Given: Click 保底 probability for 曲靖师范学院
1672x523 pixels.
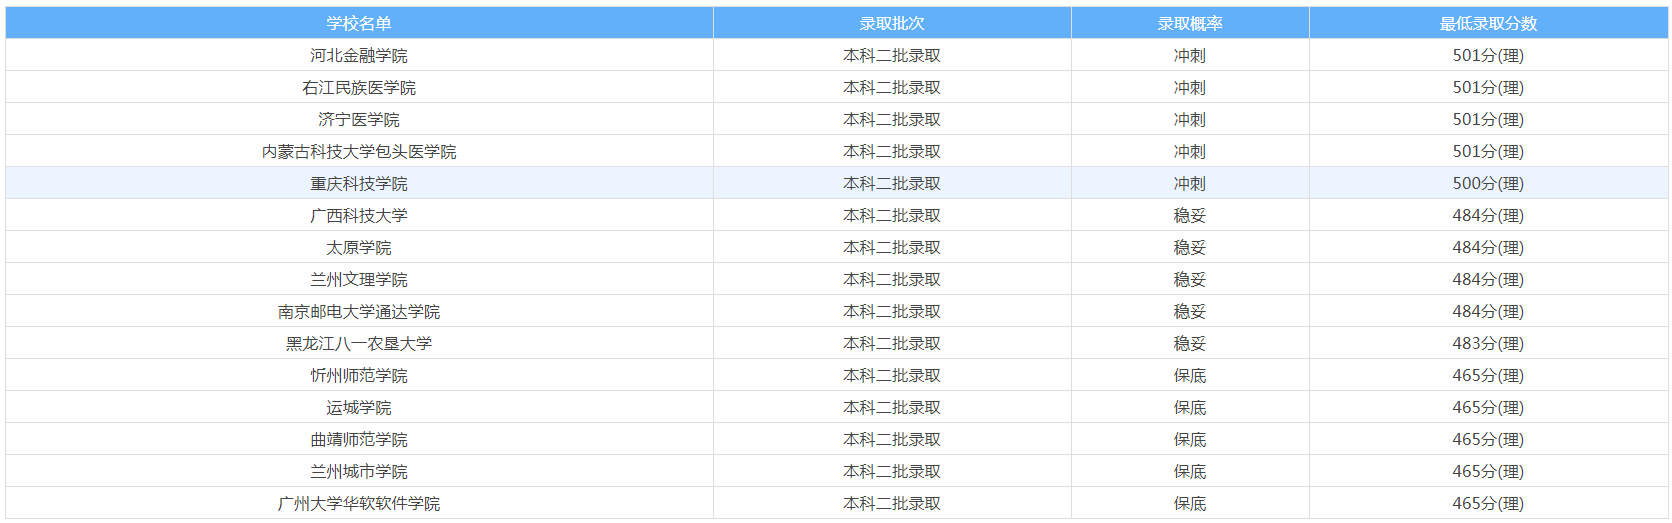Looking at the screenshot, I should (x=1190, y=439).
